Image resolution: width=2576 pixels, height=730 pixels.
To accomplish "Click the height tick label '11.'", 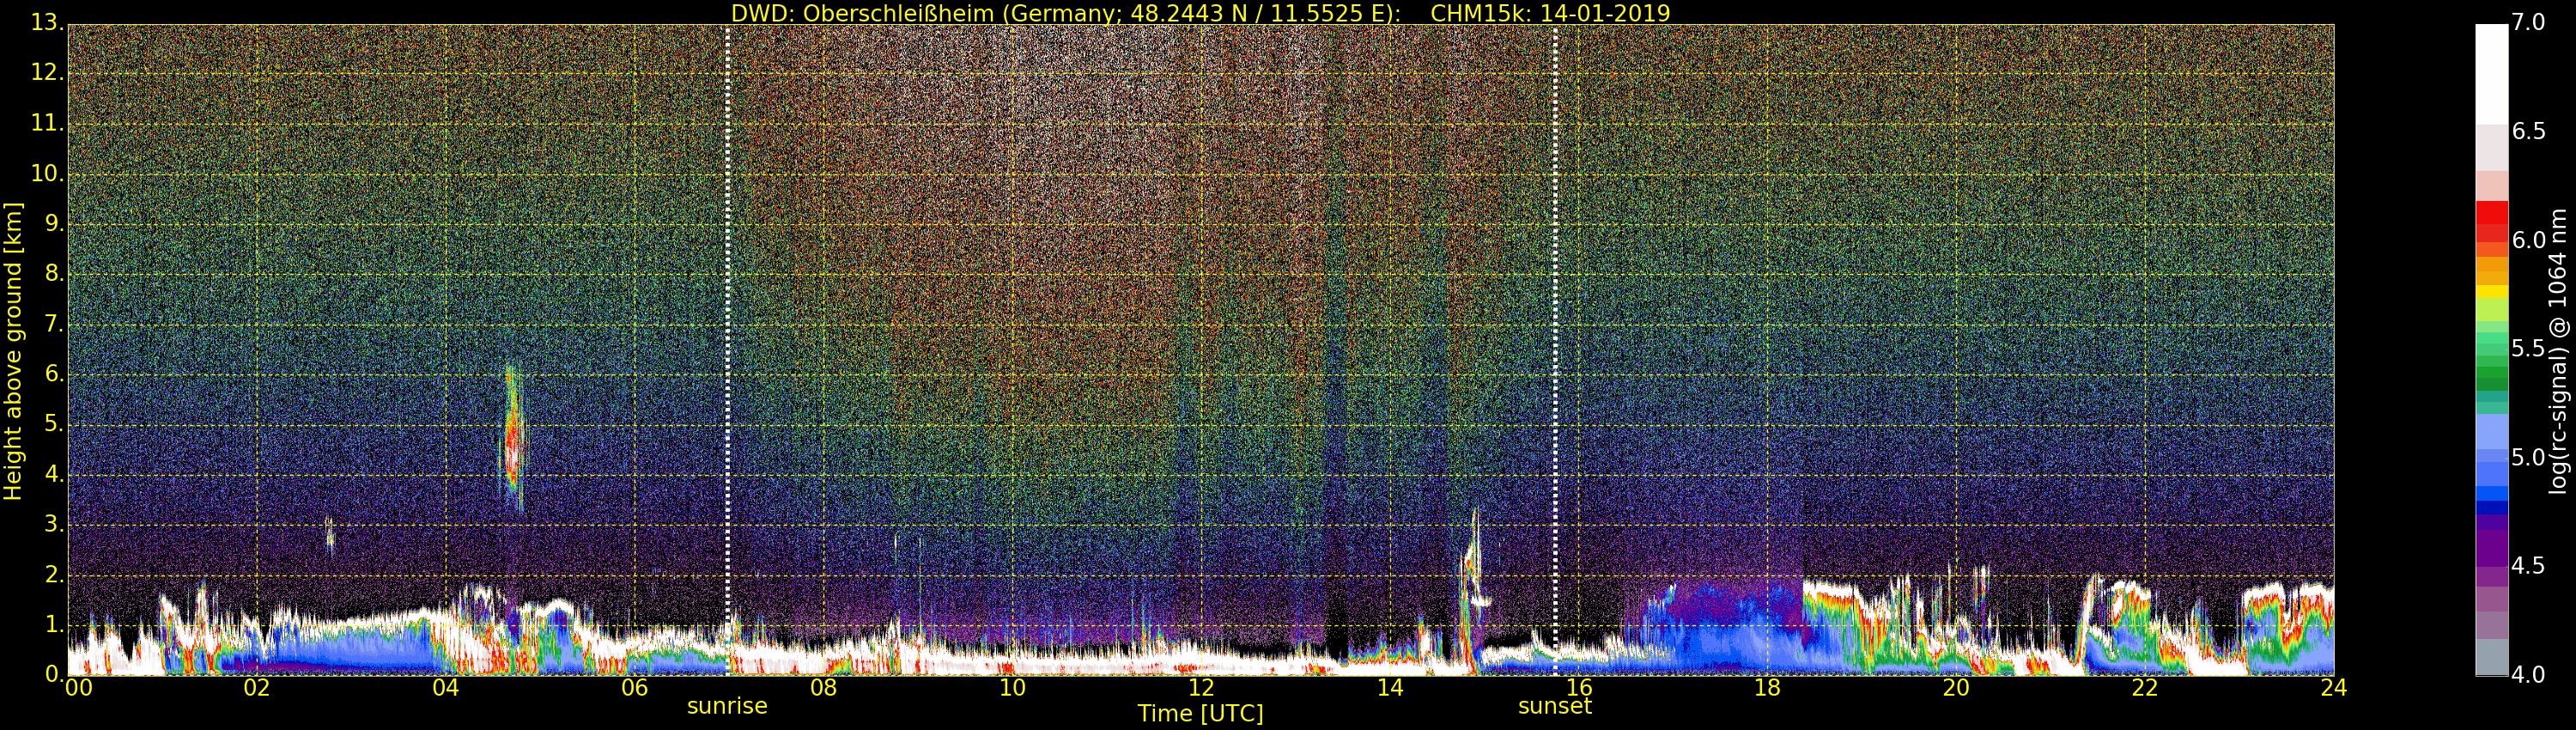I will click(48, 123).
